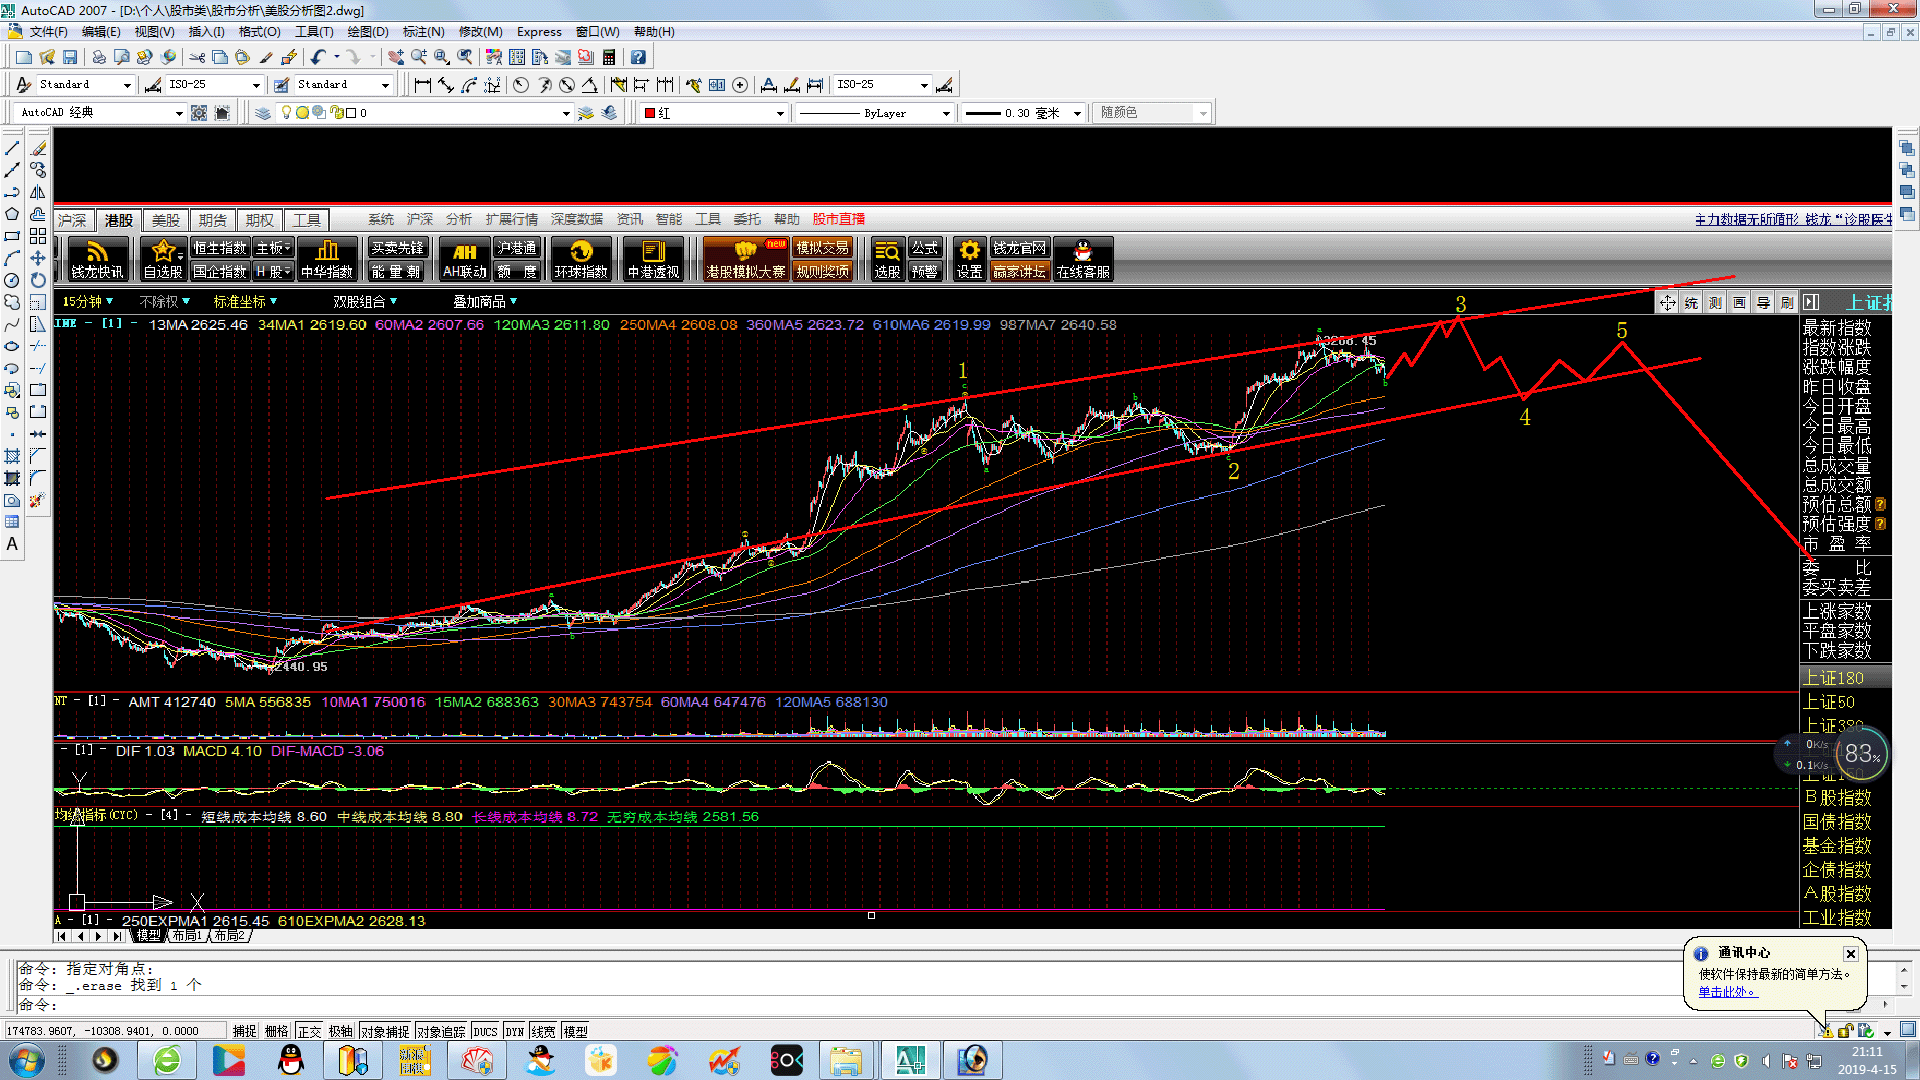Select the Explode modify tool
Image resolution: width=1920 pixels, height=1080 pixels.
pyautogui.click(x=38, y=500)
